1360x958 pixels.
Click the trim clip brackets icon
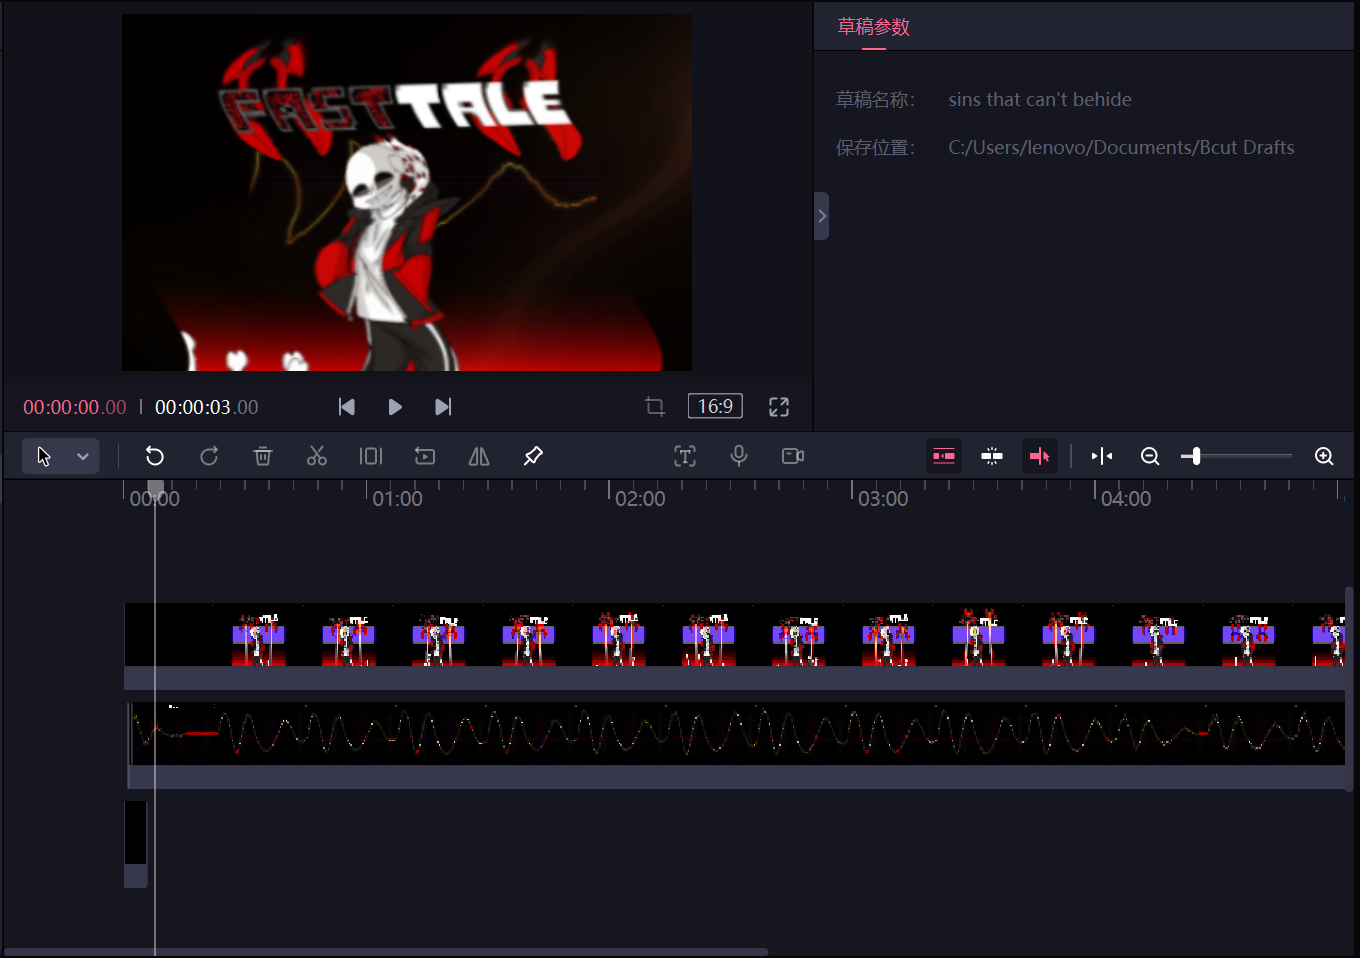(371, 456)
